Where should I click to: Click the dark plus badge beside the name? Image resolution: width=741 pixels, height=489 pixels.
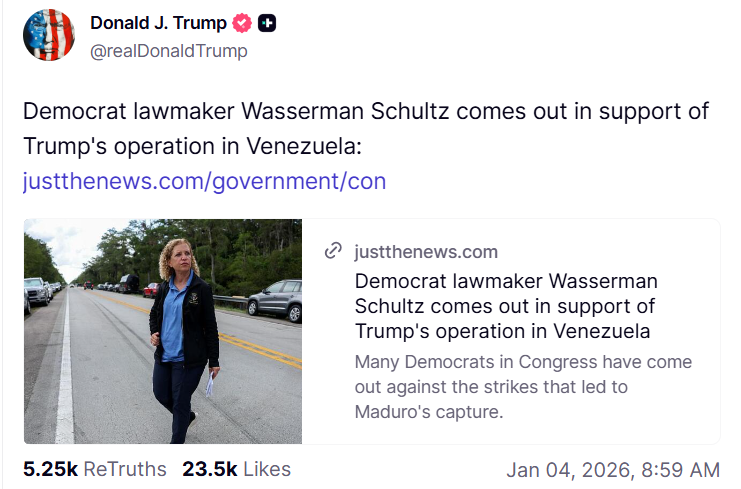tap(267, 23)
